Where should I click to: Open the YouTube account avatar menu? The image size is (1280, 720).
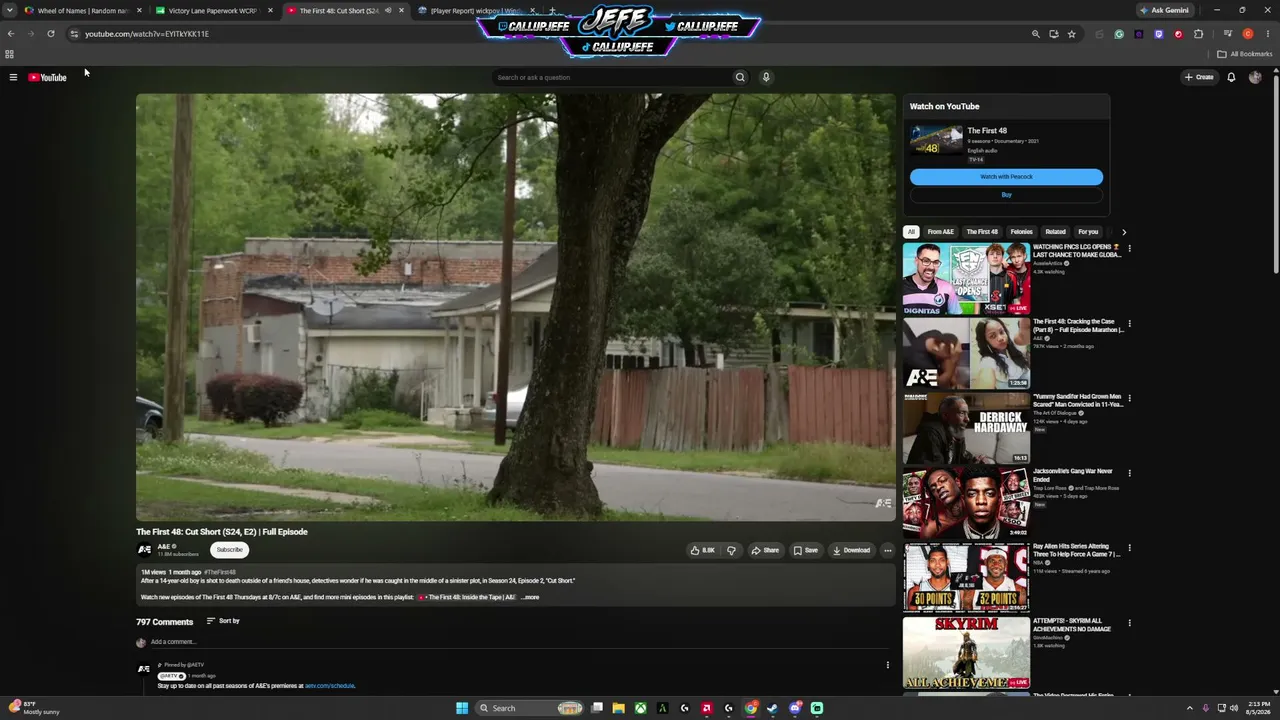(1255, 77)
